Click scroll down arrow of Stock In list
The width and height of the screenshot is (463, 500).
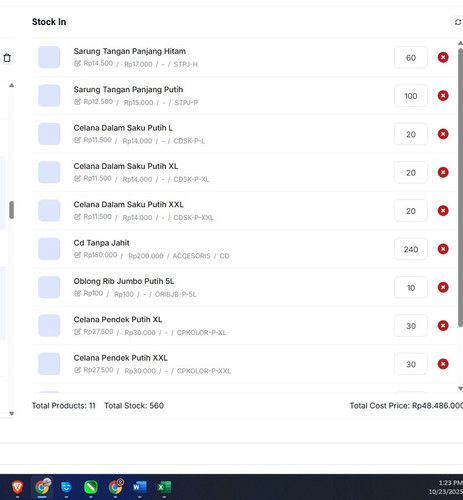coord(460,389)
